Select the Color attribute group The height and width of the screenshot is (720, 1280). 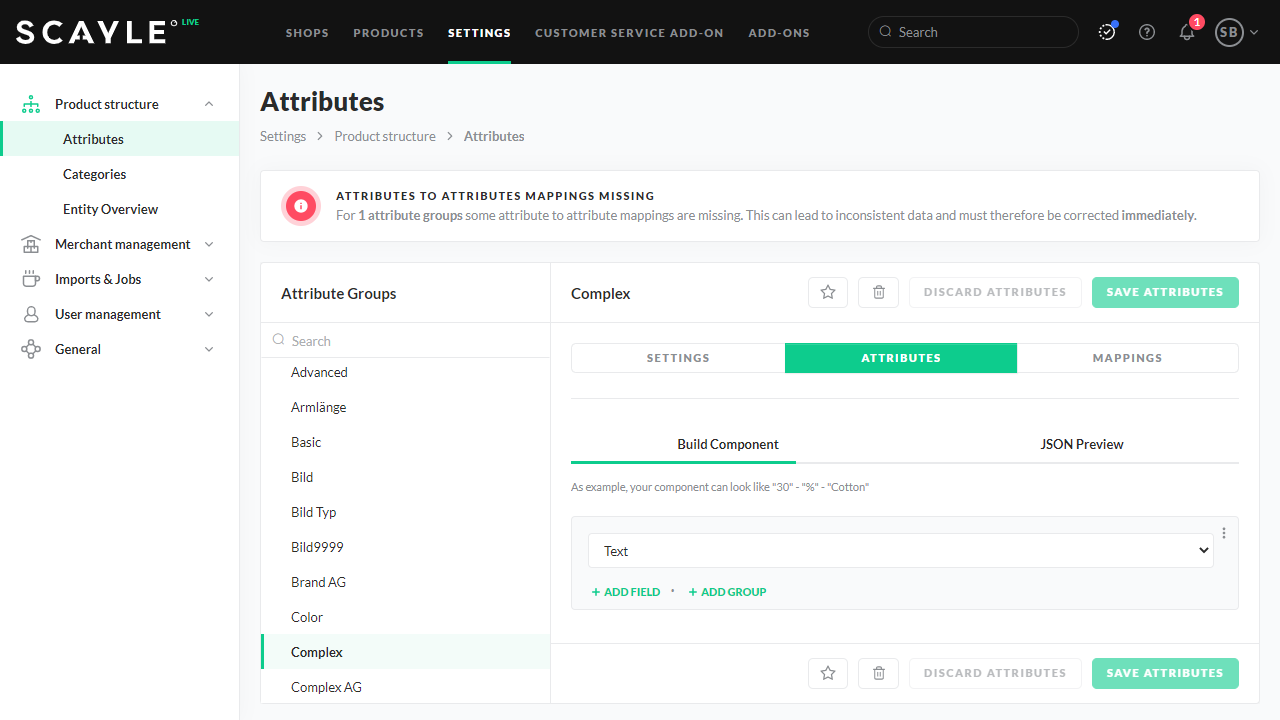click(307, 617)
